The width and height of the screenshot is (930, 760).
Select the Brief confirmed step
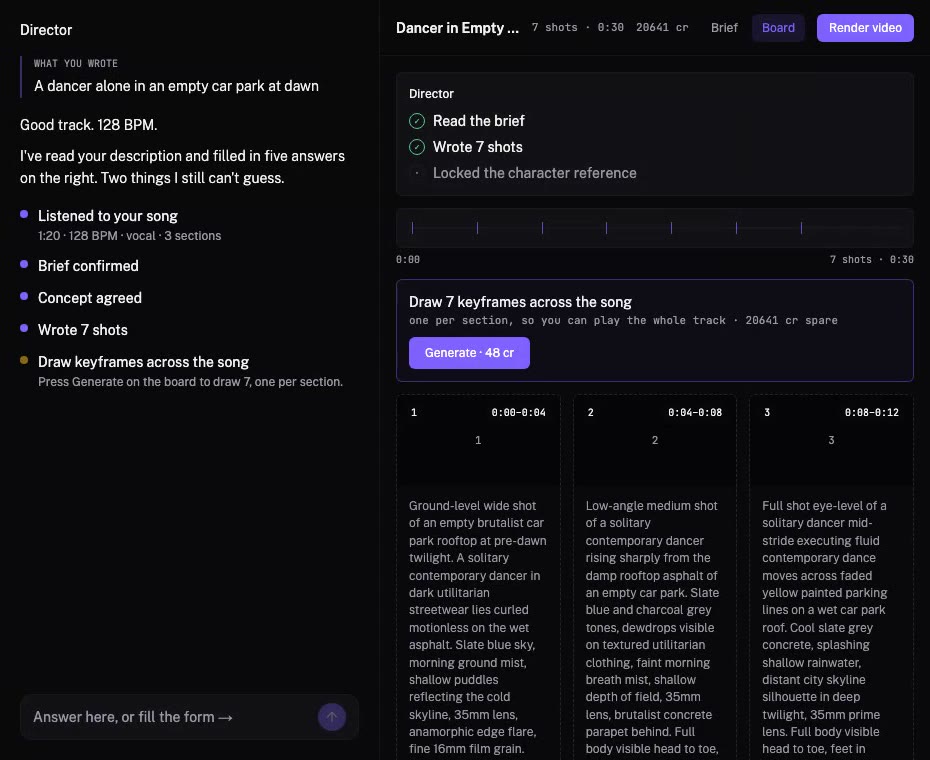88,266
